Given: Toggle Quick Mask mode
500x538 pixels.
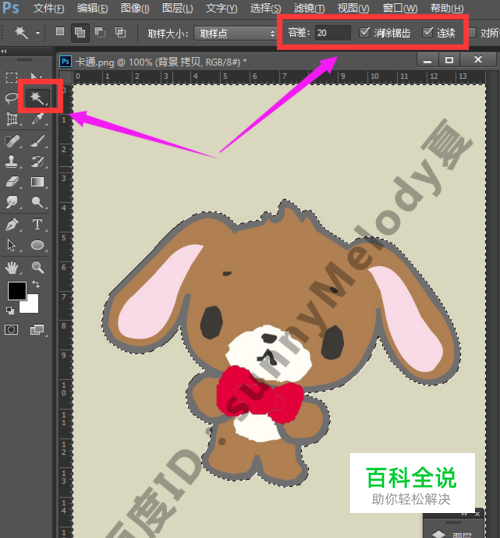Looking at the screenshot, I should pos(11,330).
